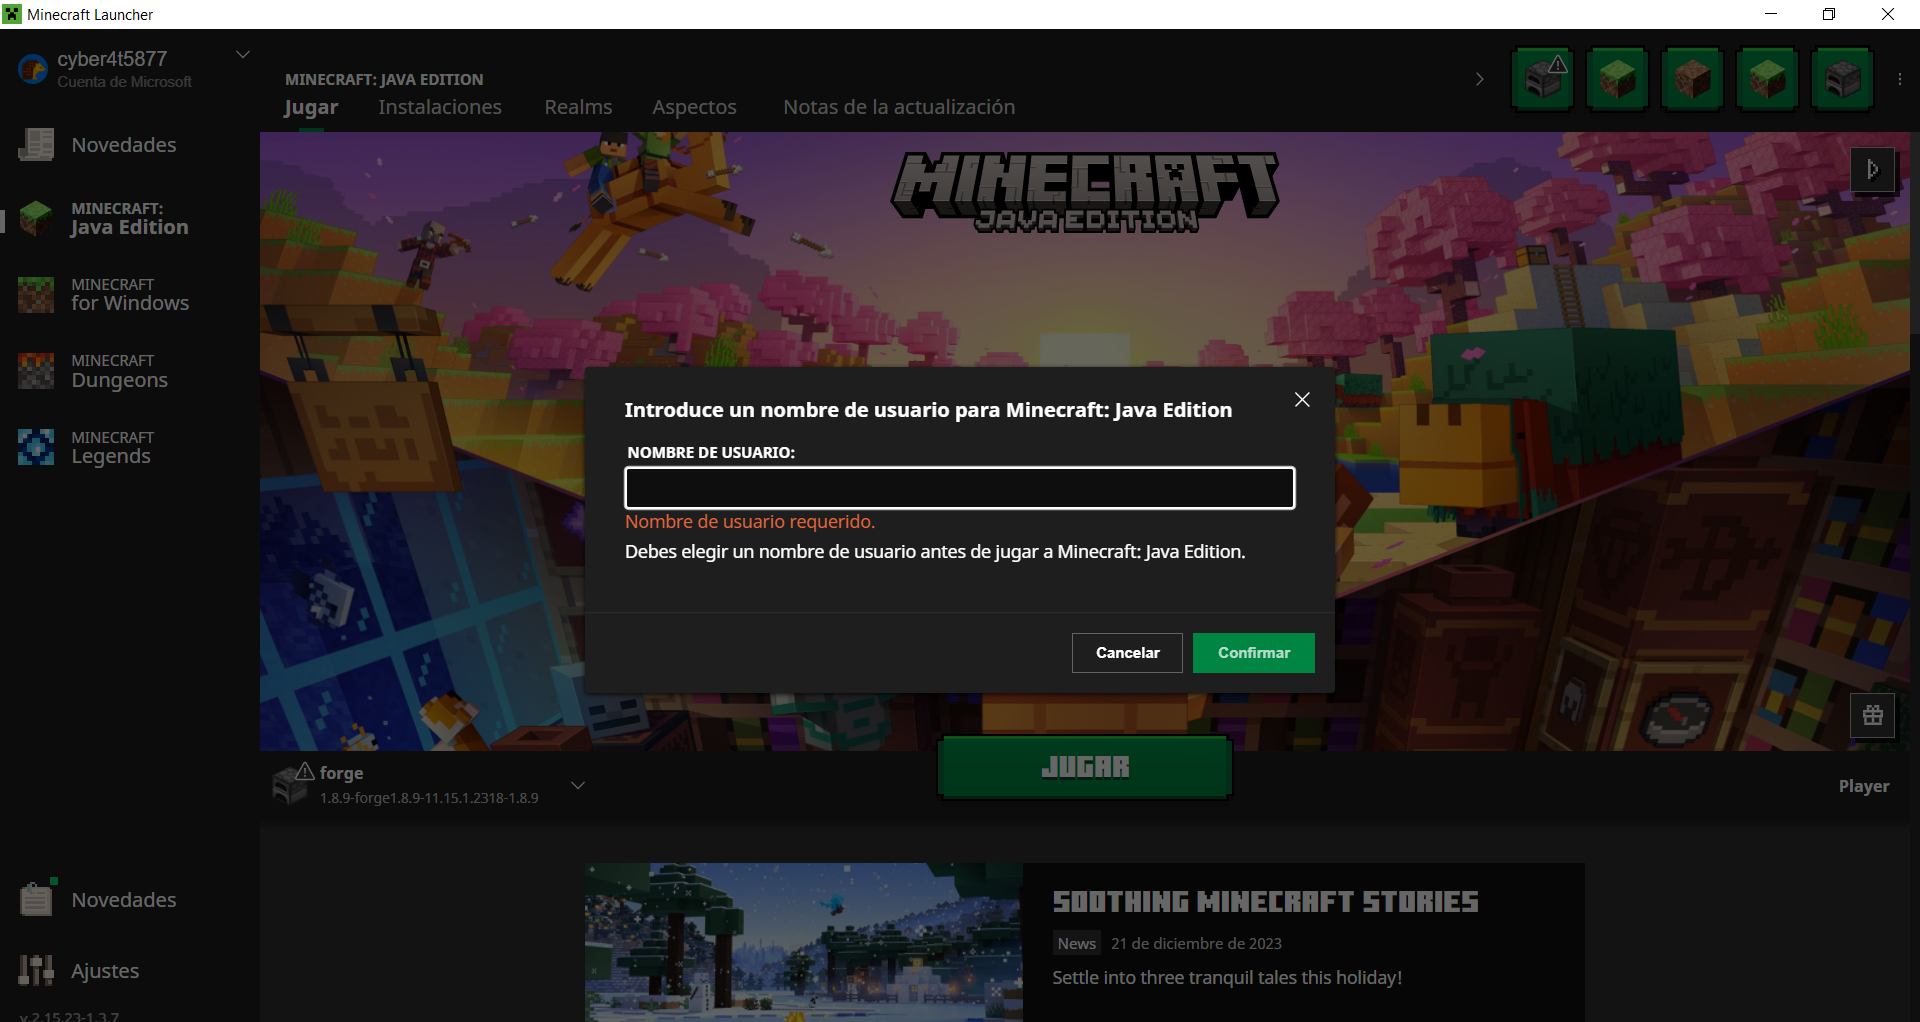
Task: Select the brown dirt block tile
Action: (x=1692, y=79)
